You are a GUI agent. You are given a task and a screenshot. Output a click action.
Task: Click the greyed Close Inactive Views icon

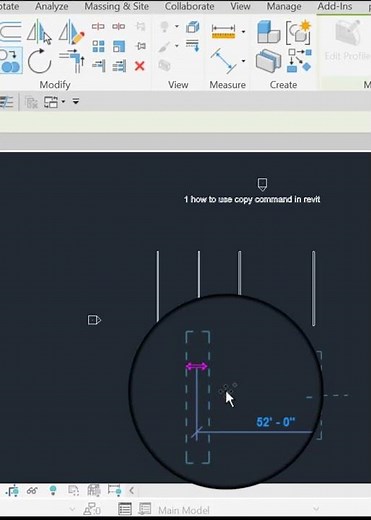(x=31, y=102)
